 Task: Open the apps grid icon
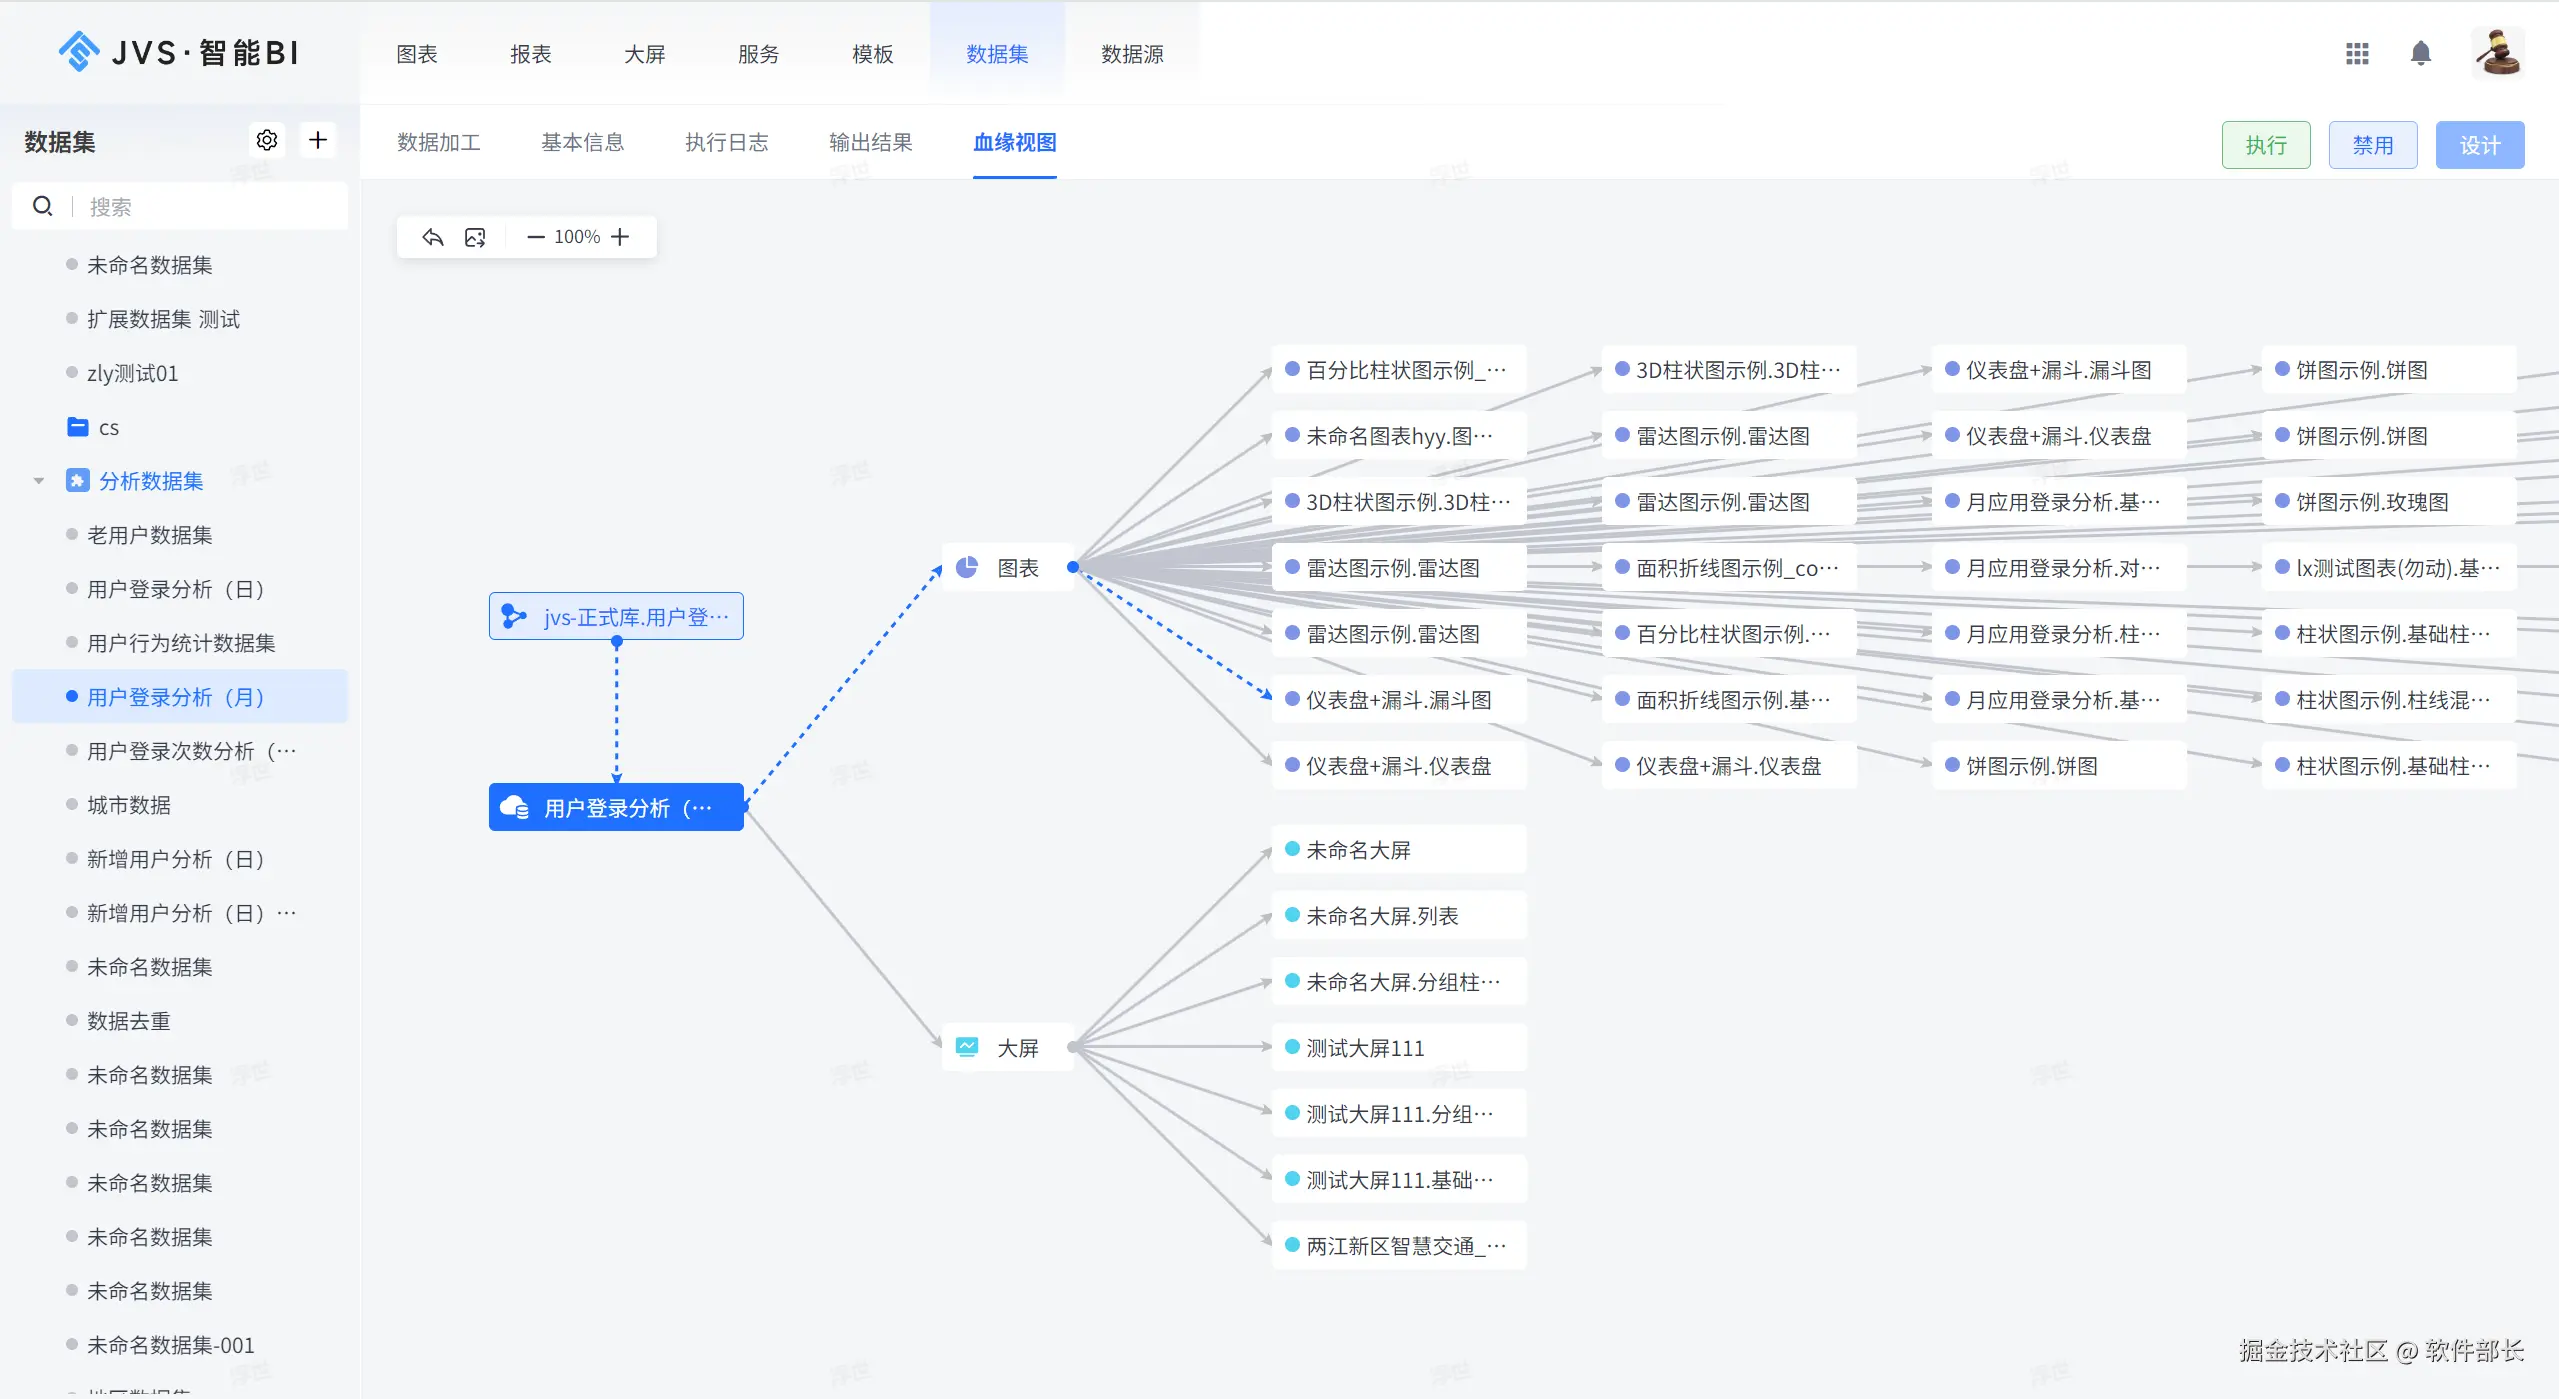[2357, 53]
